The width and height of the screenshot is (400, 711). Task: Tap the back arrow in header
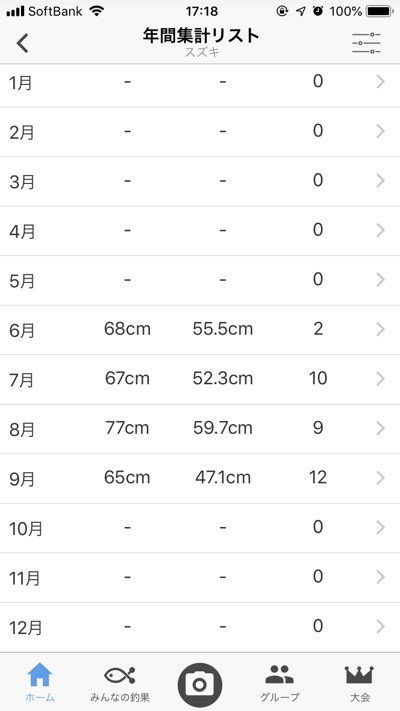(22, 44)
